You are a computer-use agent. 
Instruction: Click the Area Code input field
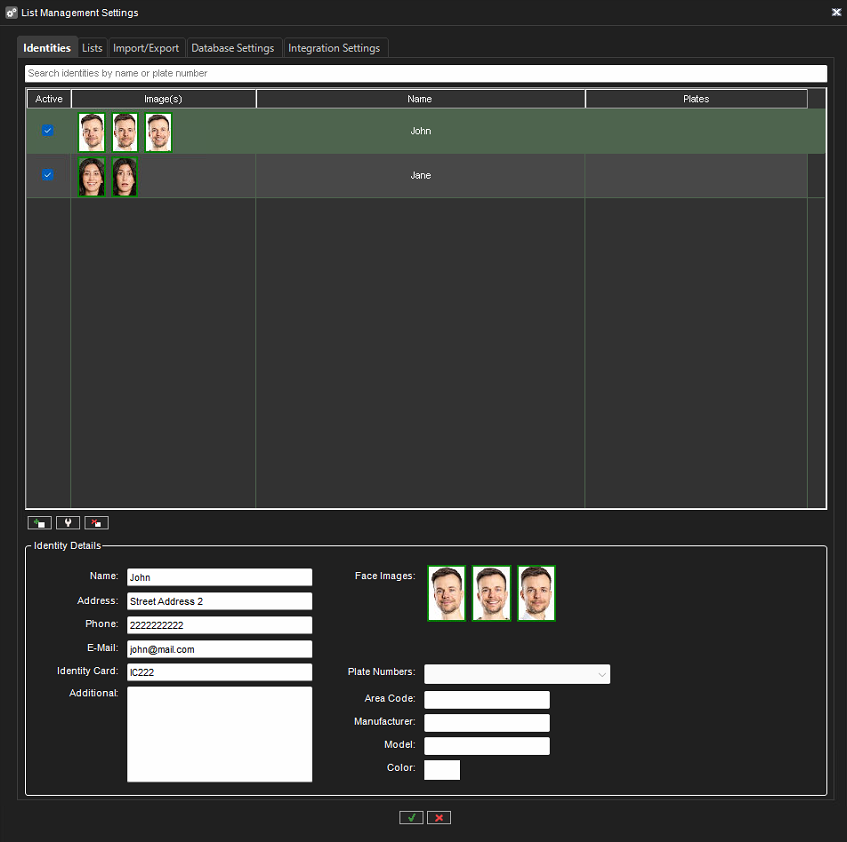click(487, 699)
